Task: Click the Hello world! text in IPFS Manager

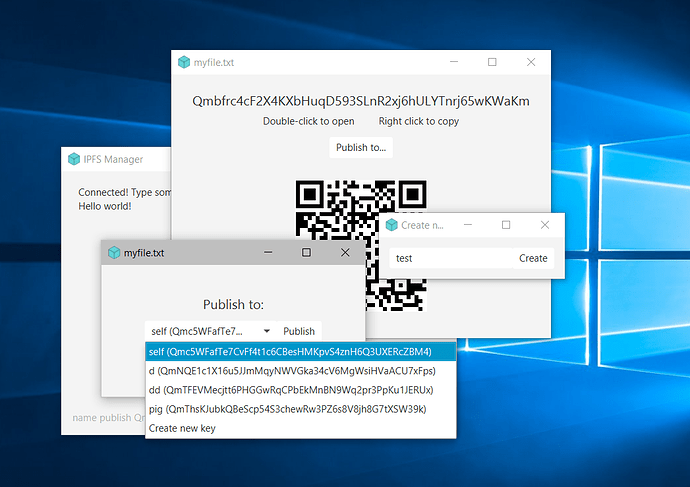Action: (x=105, y=206)
